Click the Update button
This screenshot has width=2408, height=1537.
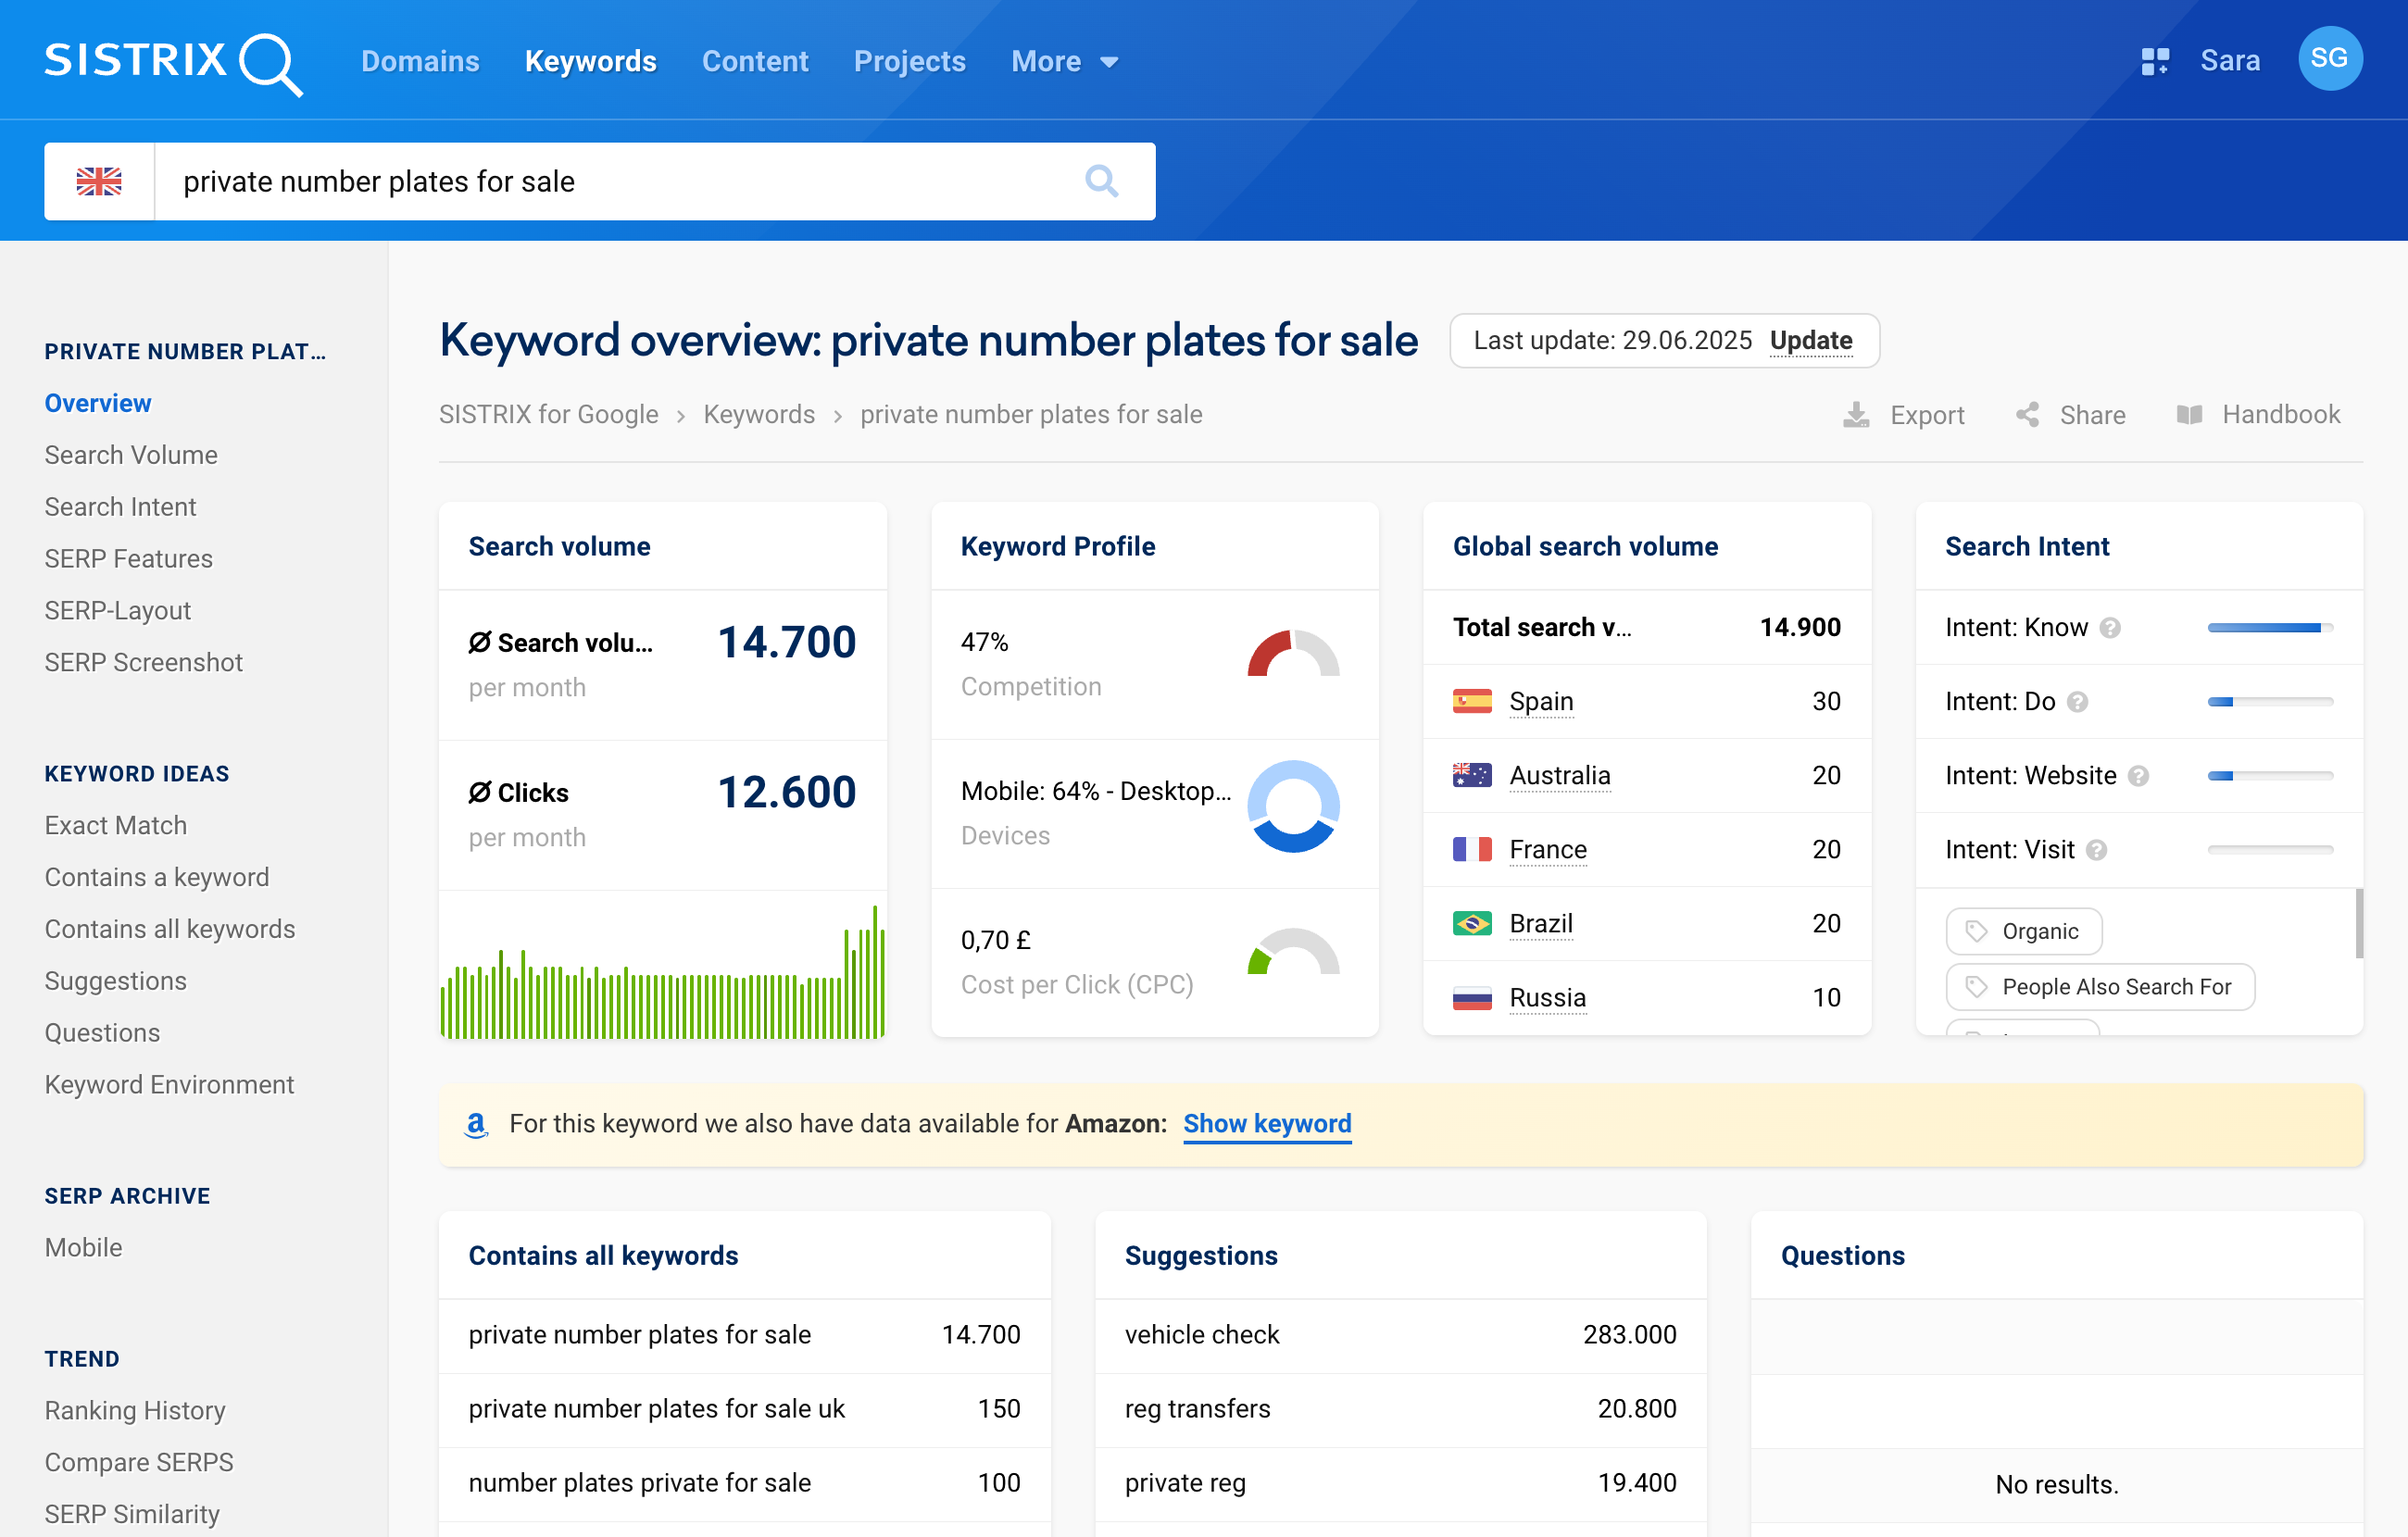(1811, 340)
